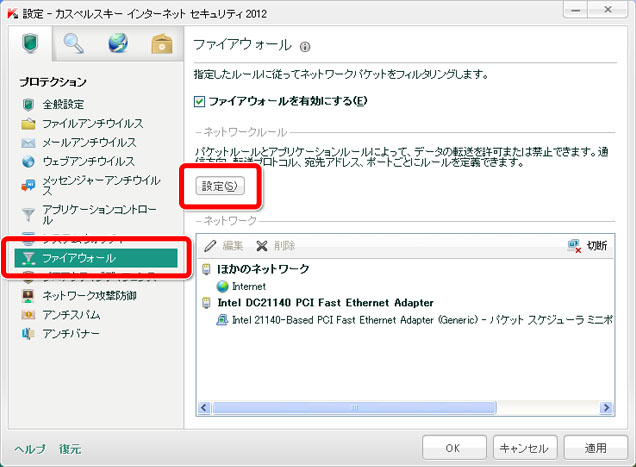This screenshot has height=467, width=636.
Task: Click the キャンセル cancel button
Action: coord(525,448)
